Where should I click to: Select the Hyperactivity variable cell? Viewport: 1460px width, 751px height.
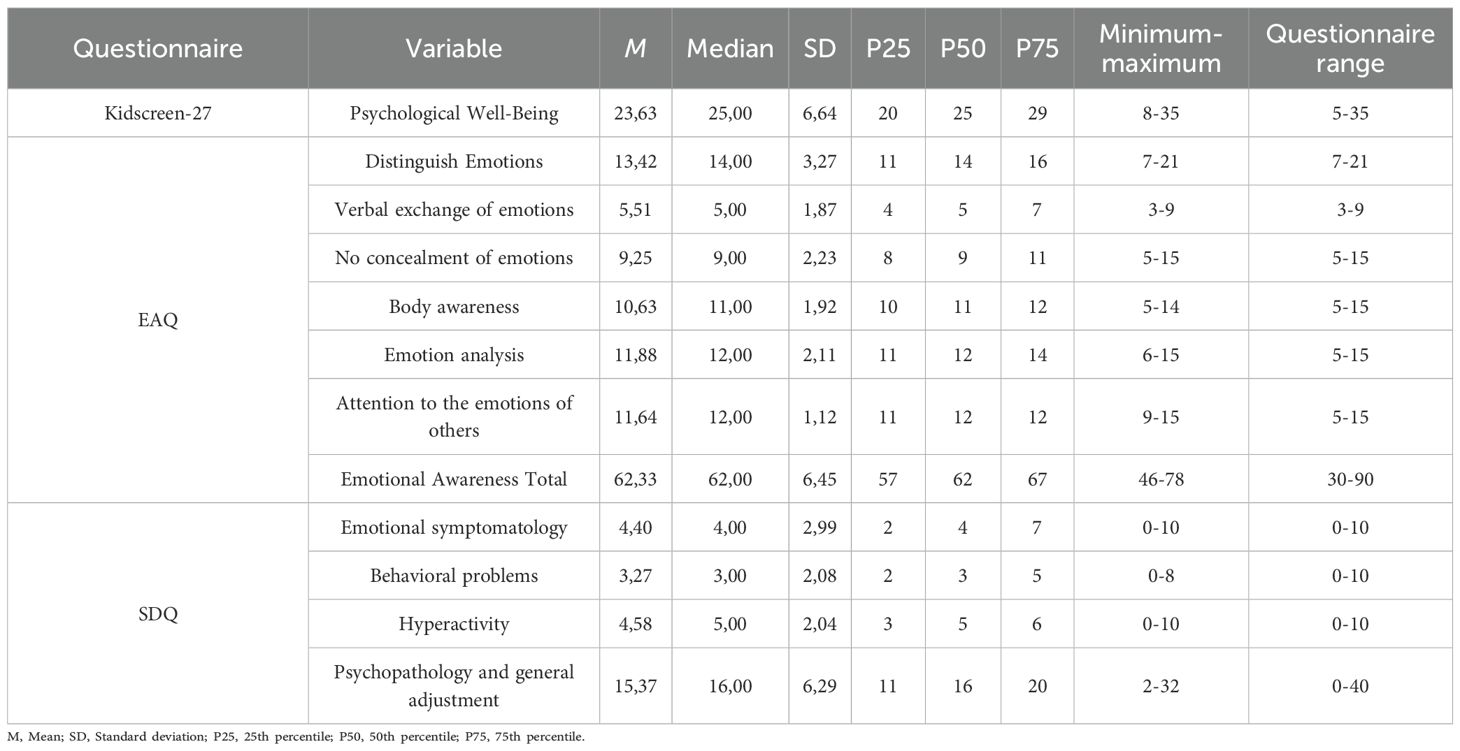(x=454, y=624)
